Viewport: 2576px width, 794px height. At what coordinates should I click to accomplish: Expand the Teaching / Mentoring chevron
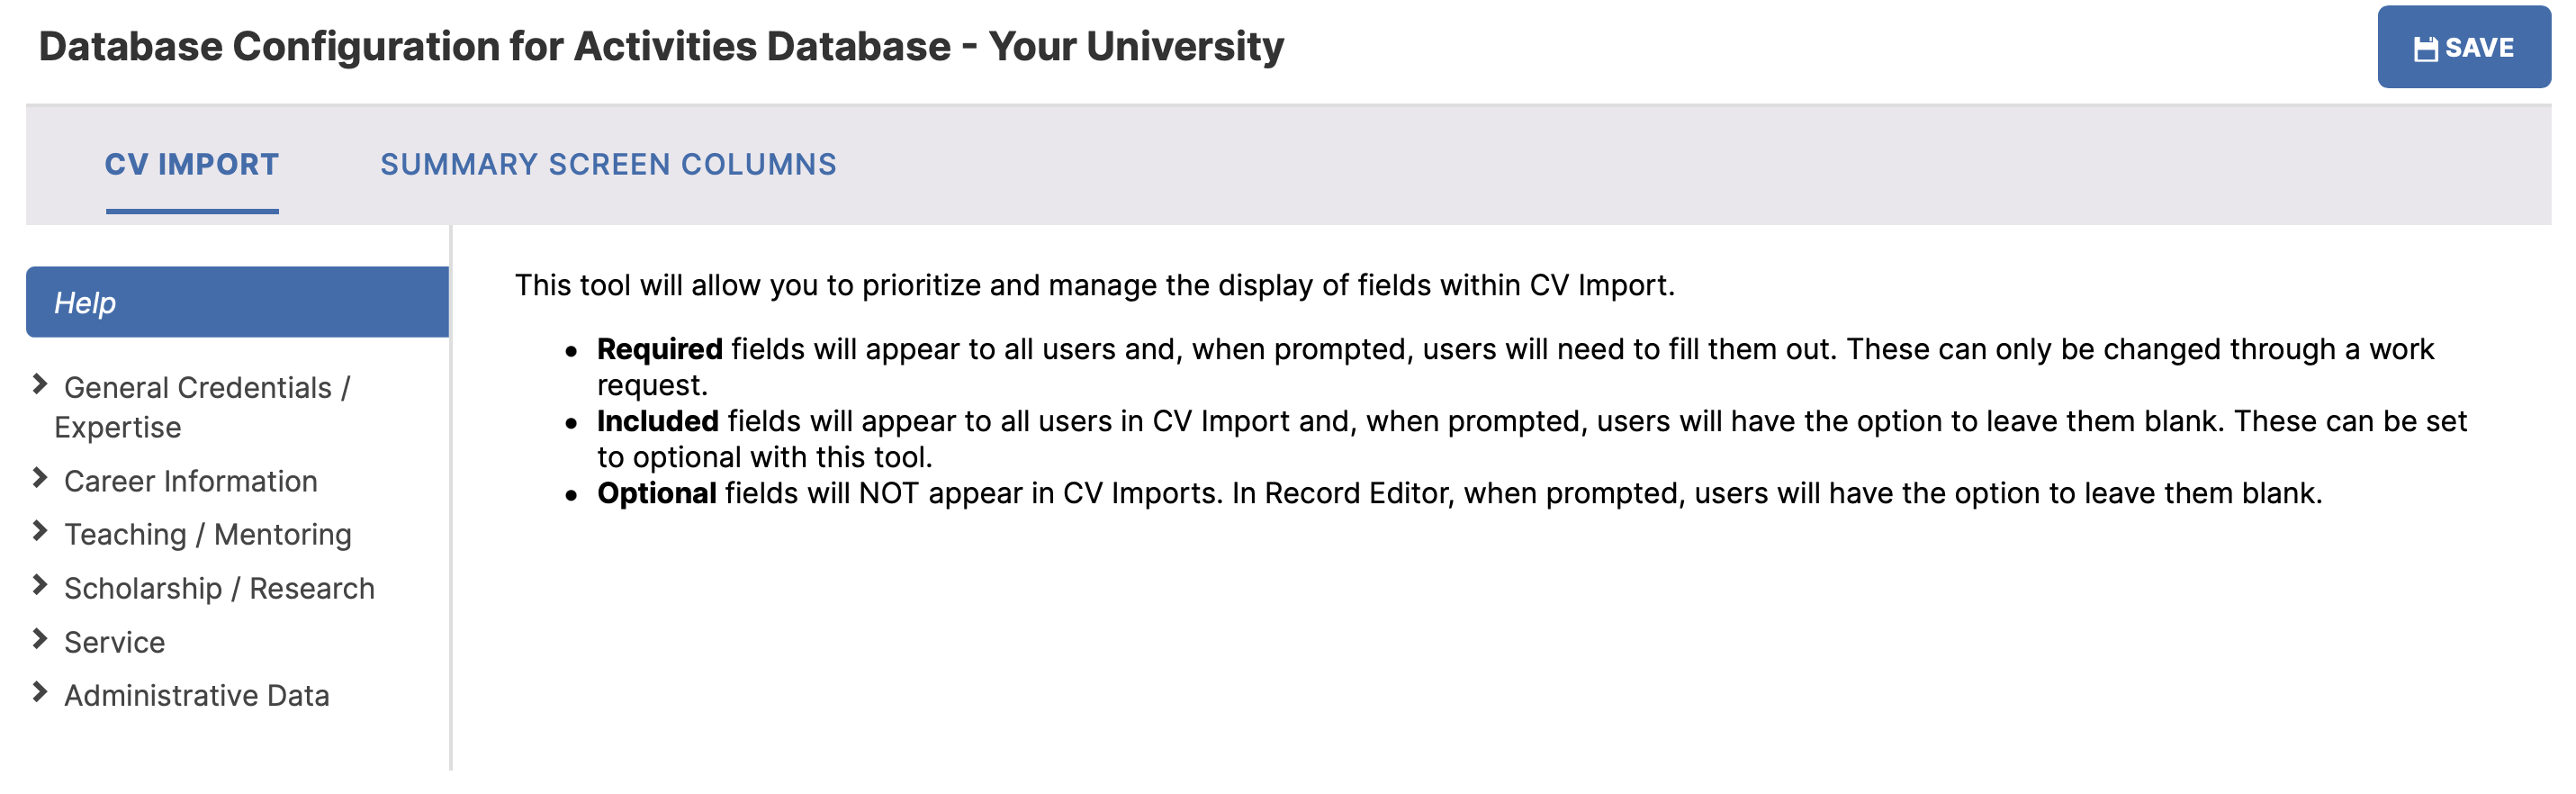40,531
